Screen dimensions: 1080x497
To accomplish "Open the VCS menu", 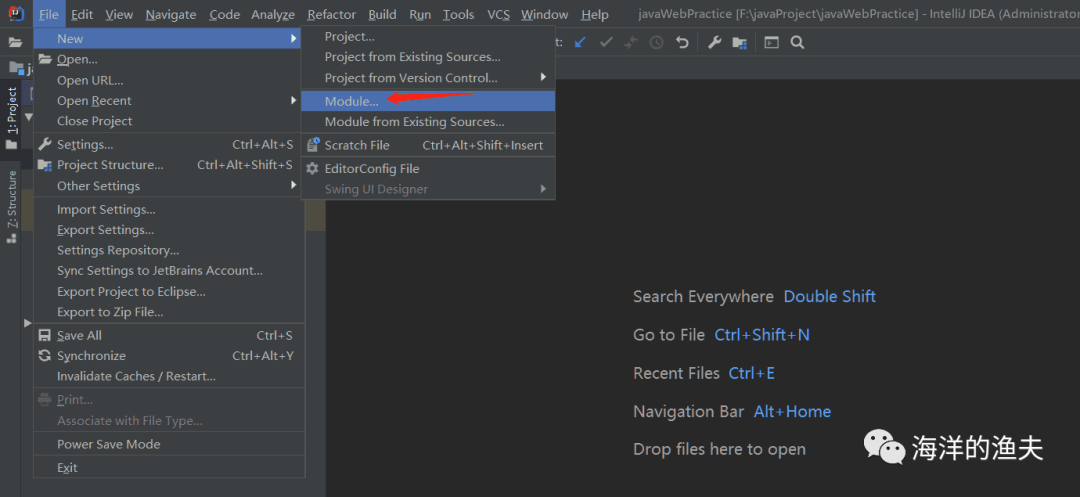I will (498, 14).
